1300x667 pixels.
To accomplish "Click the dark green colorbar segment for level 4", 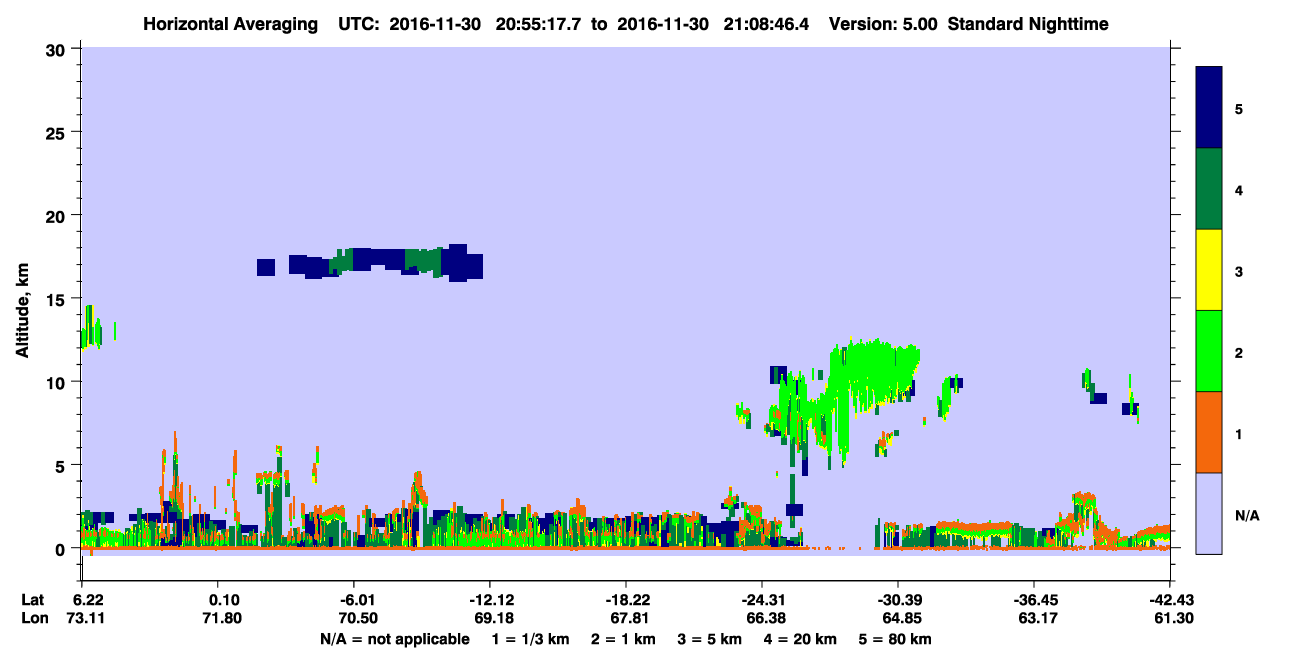I will [x=1209, y=188].
